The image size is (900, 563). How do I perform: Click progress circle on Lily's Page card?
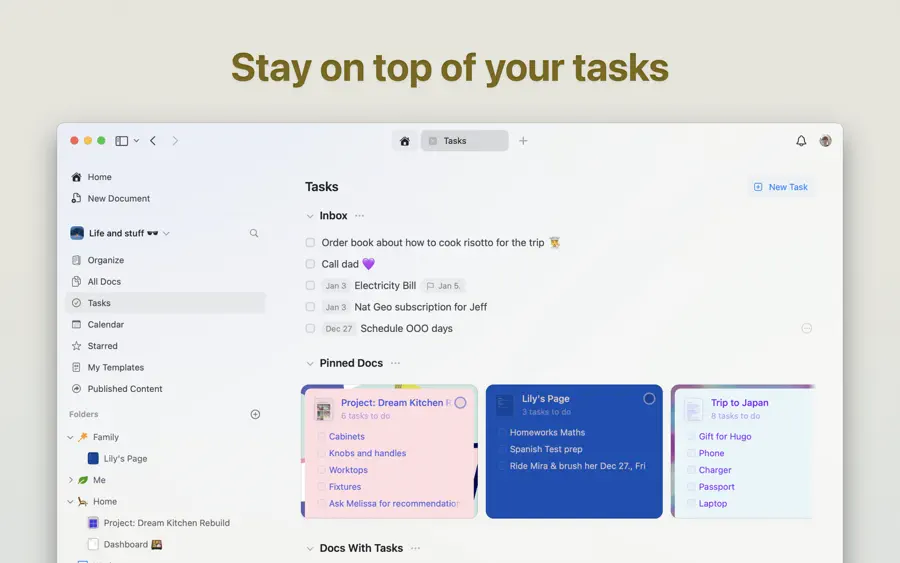(x=649, y=399)
